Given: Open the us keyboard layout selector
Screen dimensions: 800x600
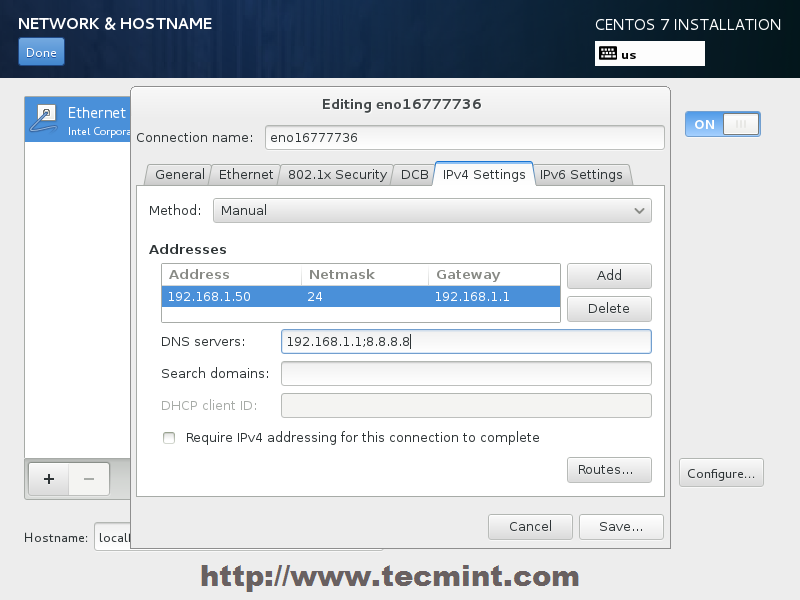Looking at the screenshot, I should coord(649,54).
